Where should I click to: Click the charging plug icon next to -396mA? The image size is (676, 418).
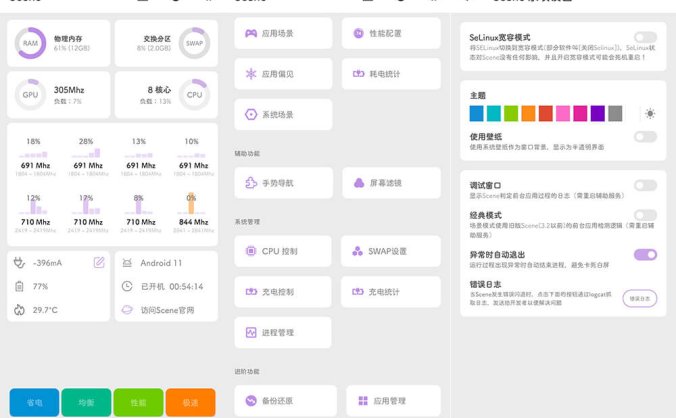coord(19,262)
